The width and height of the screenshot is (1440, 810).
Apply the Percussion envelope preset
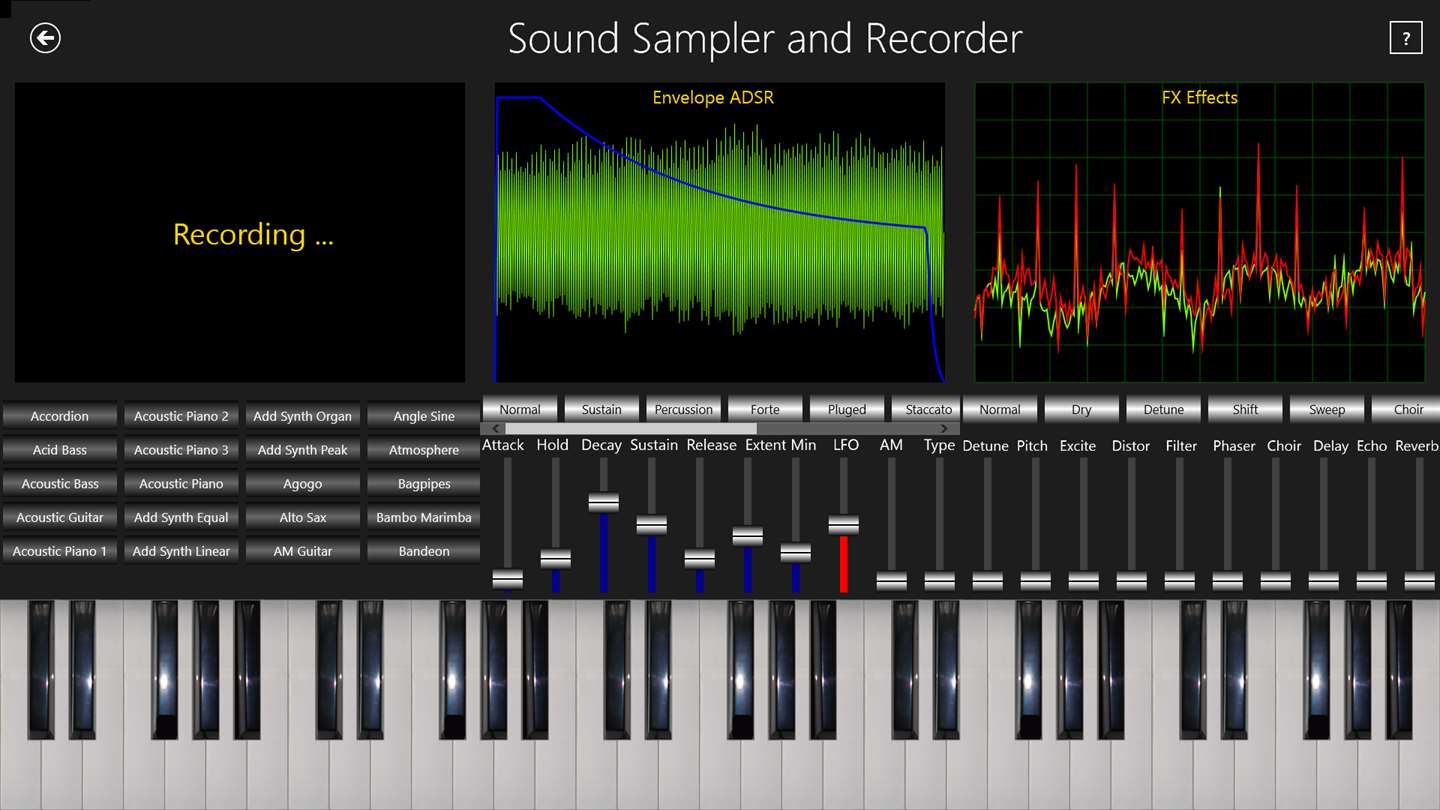[684, 409]
